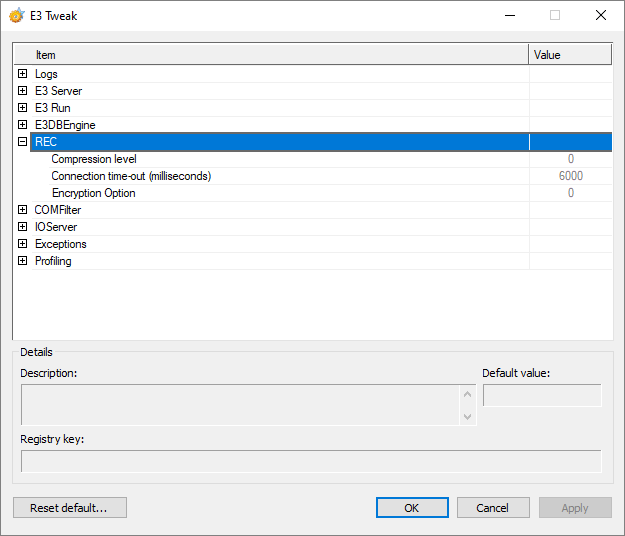Click the E3 Tweak title bar icon
This screenshot has height=536, width=625.
(x=17, y=16)
